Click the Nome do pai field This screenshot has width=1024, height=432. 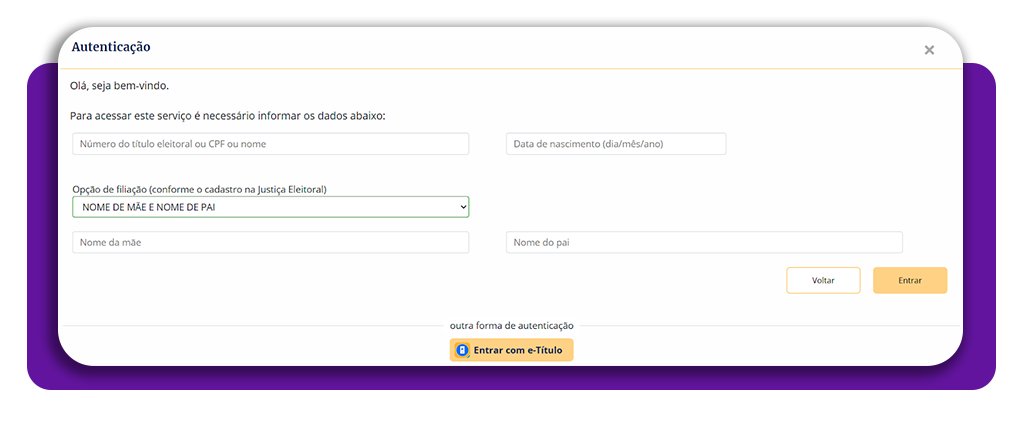pyautogui.click(x=704, y=242)
